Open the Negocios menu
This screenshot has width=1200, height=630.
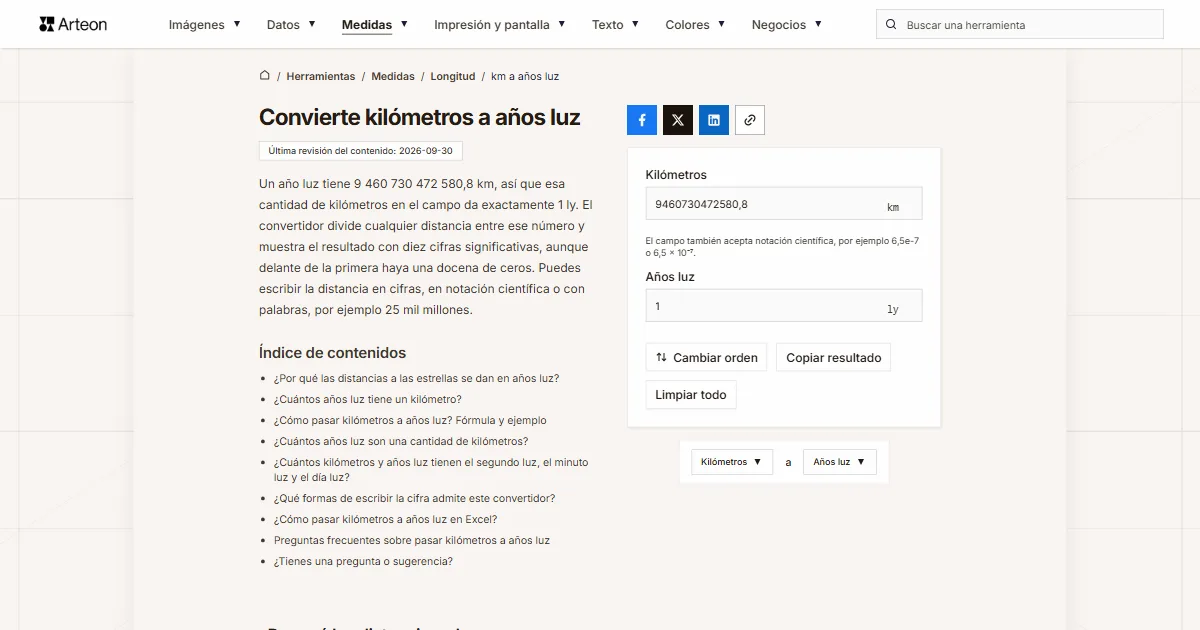[x=787, y=25]
